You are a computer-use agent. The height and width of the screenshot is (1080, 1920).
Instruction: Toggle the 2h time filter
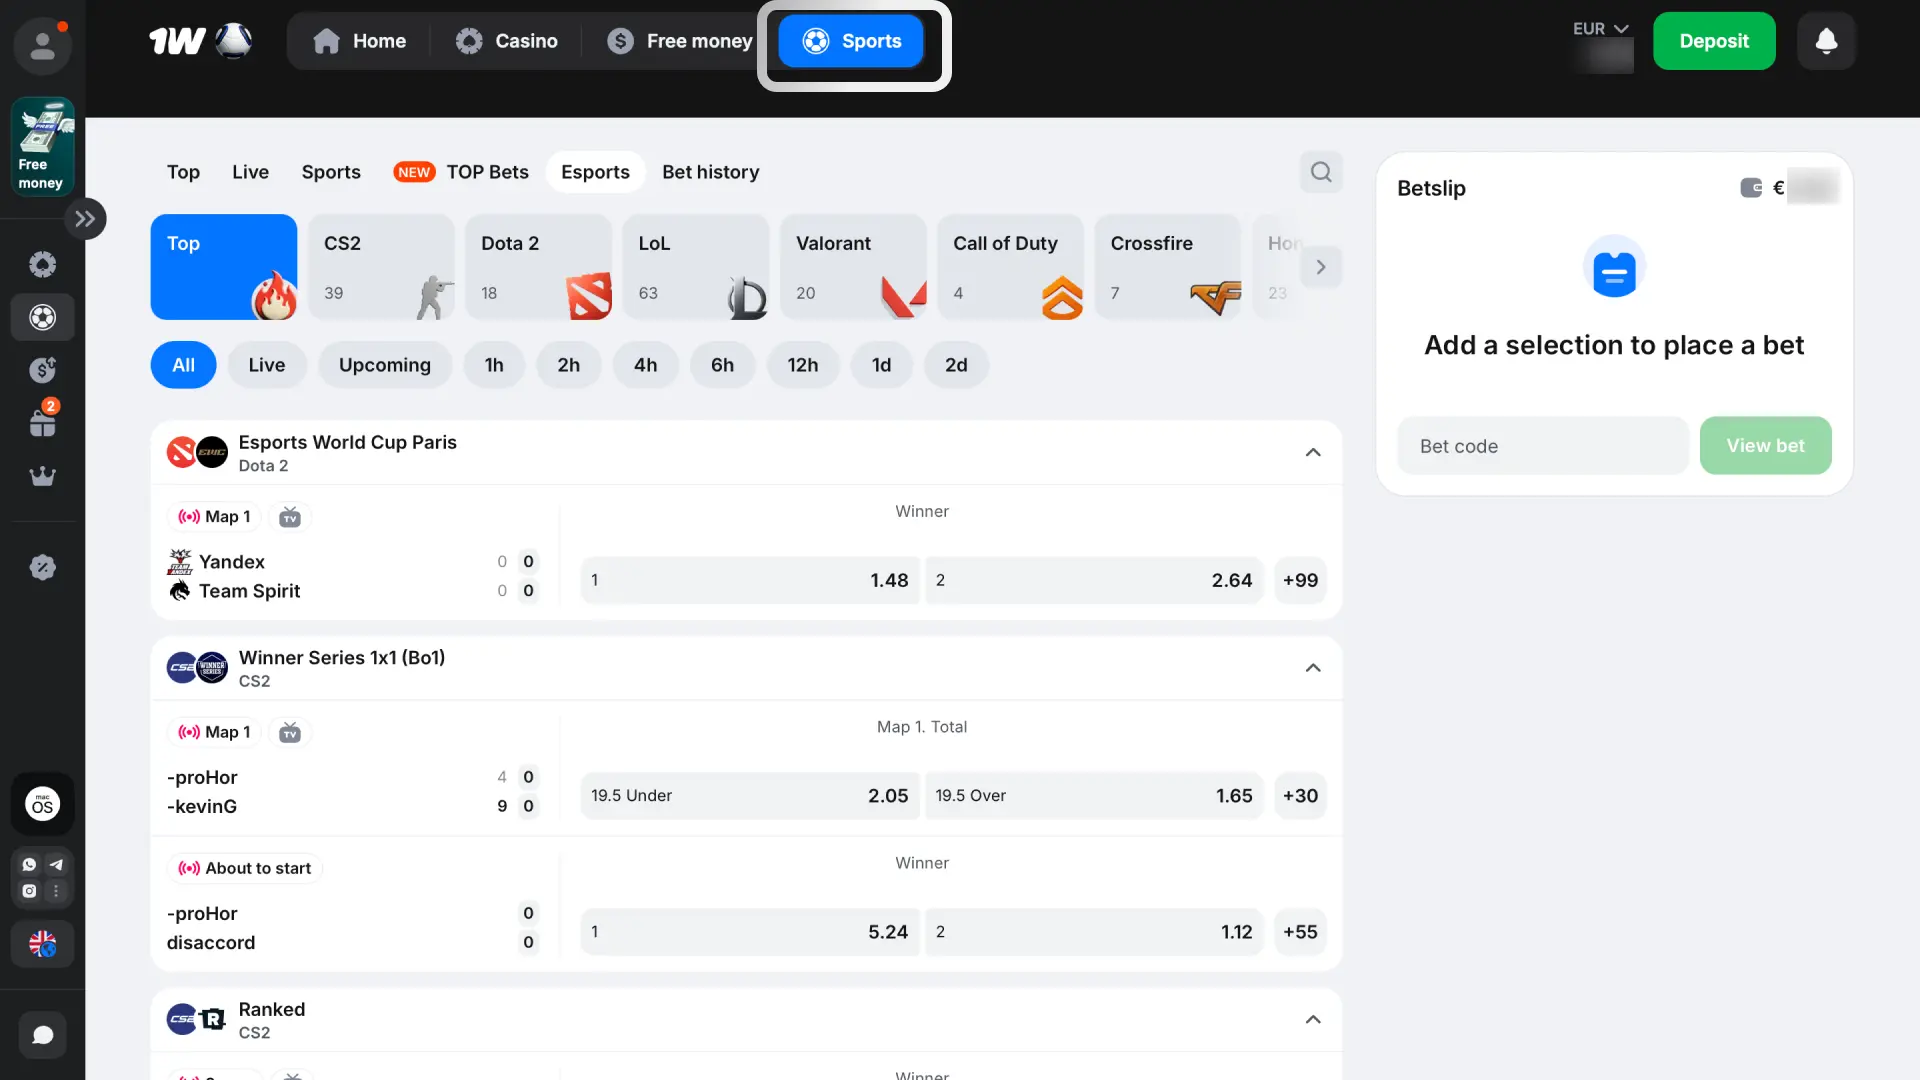click(x=569, y=365)
